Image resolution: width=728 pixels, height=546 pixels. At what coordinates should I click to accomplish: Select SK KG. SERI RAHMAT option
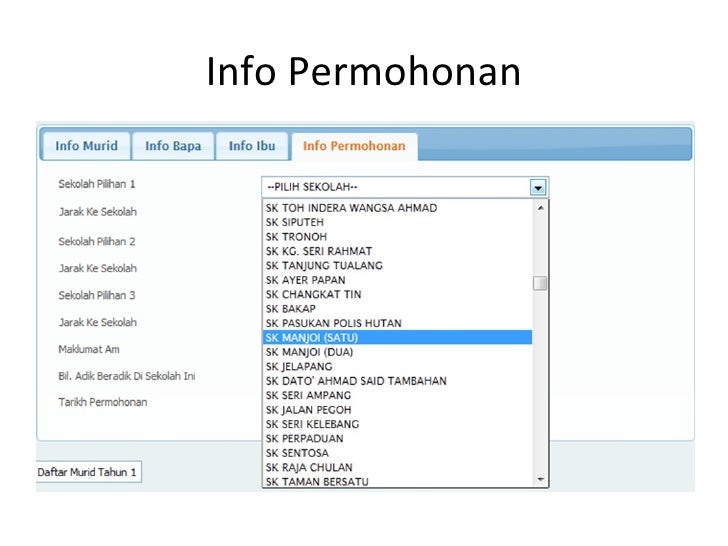click(397, 251)
